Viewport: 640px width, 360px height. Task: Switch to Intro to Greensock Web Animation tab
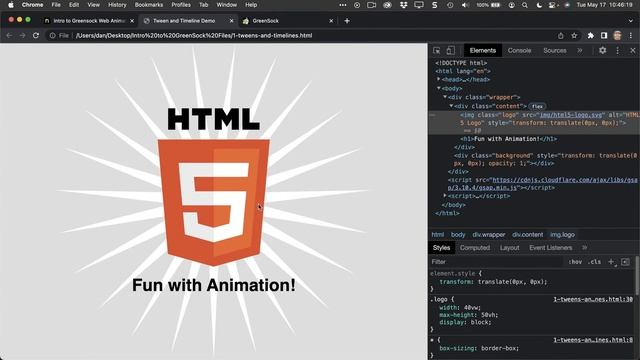89,21
